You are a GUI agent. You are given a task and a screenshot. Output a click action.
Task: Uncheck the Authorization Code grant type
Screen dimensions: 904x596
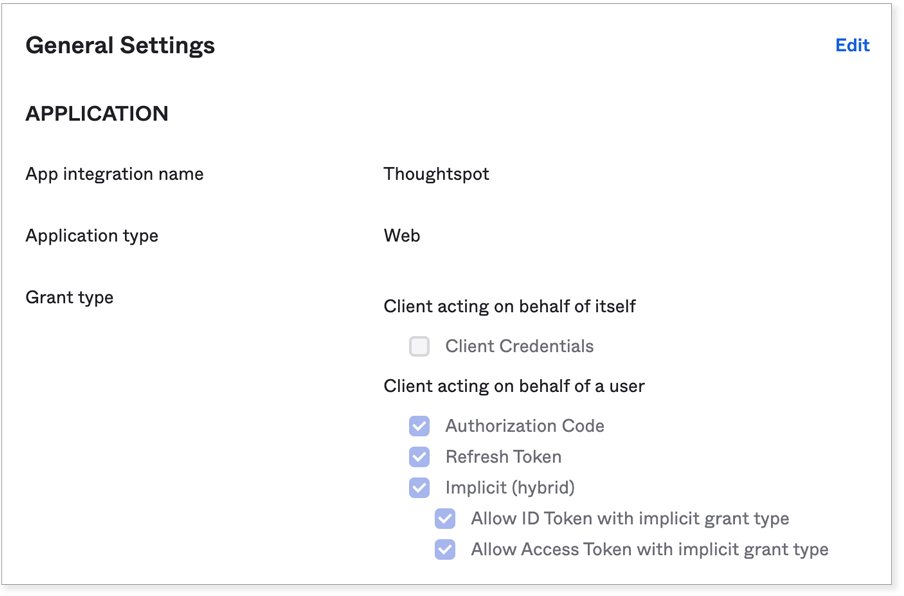point(419,425)
